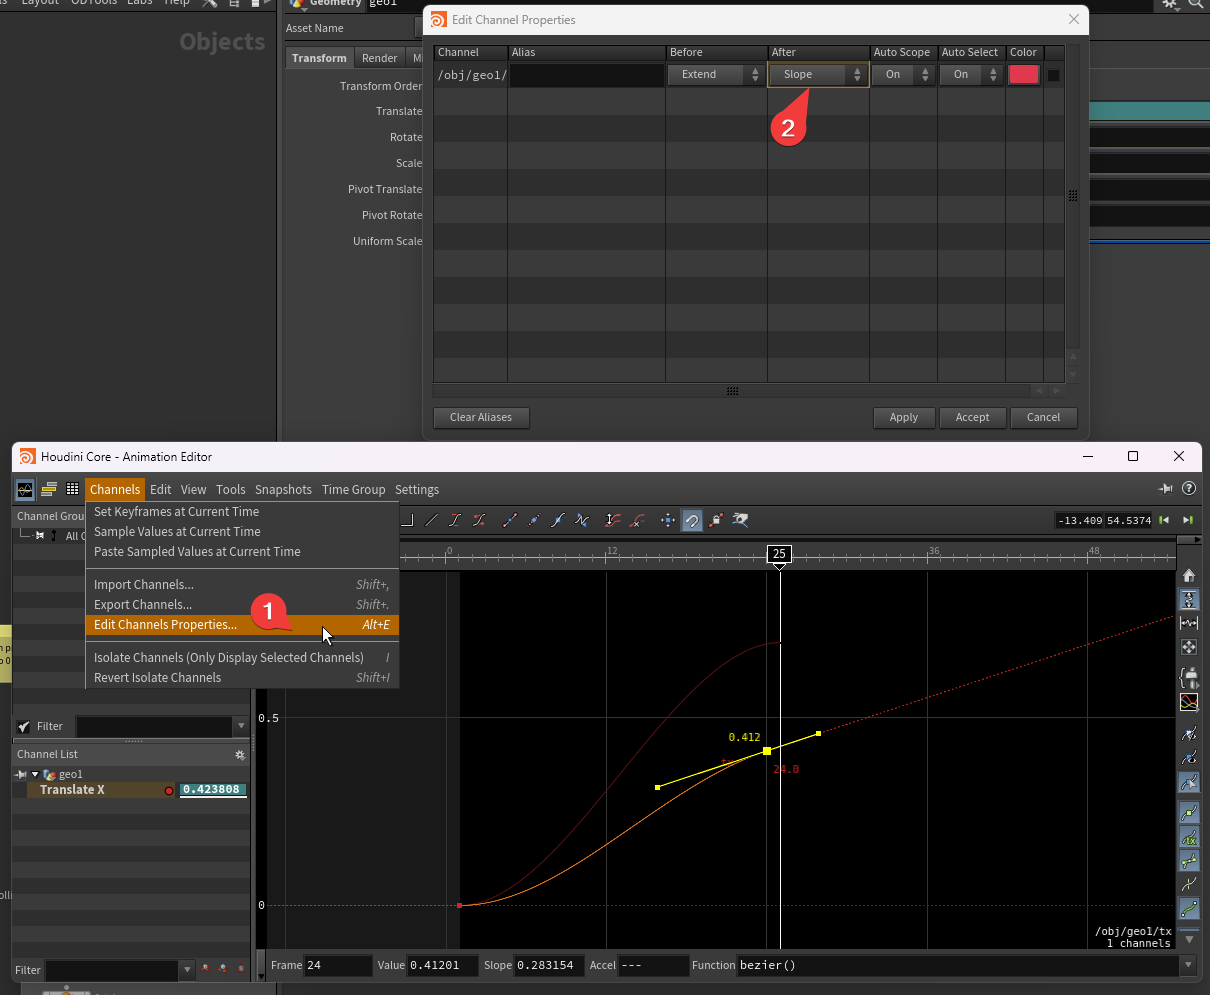Click the Clear Aliases button
Image resolution: width=1210 pixels, height=995 pixels.
[x=481, y=418]
